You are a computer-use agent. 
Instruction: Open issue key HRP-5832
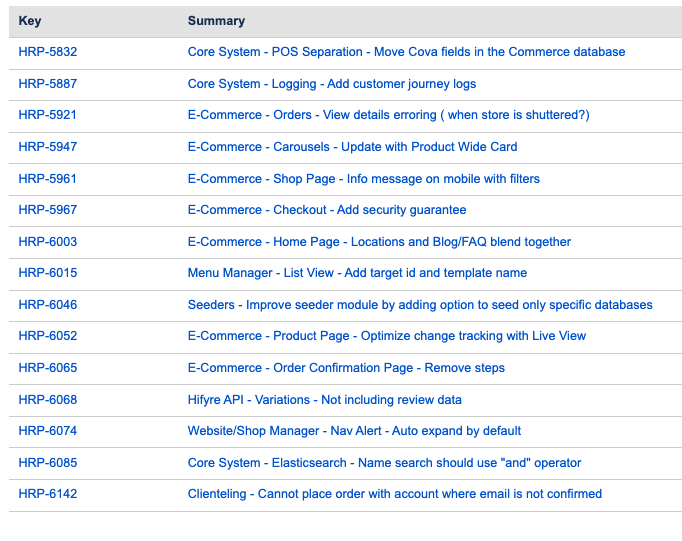[47, 52]
